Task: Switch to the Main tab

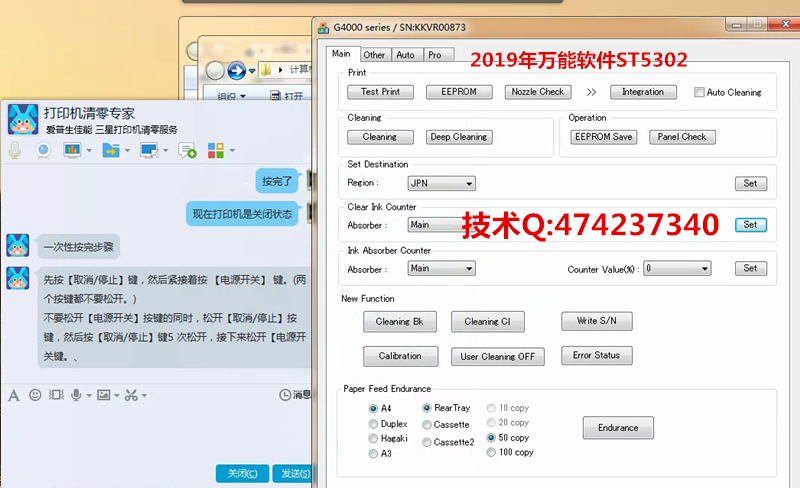Action: (341, 54)
